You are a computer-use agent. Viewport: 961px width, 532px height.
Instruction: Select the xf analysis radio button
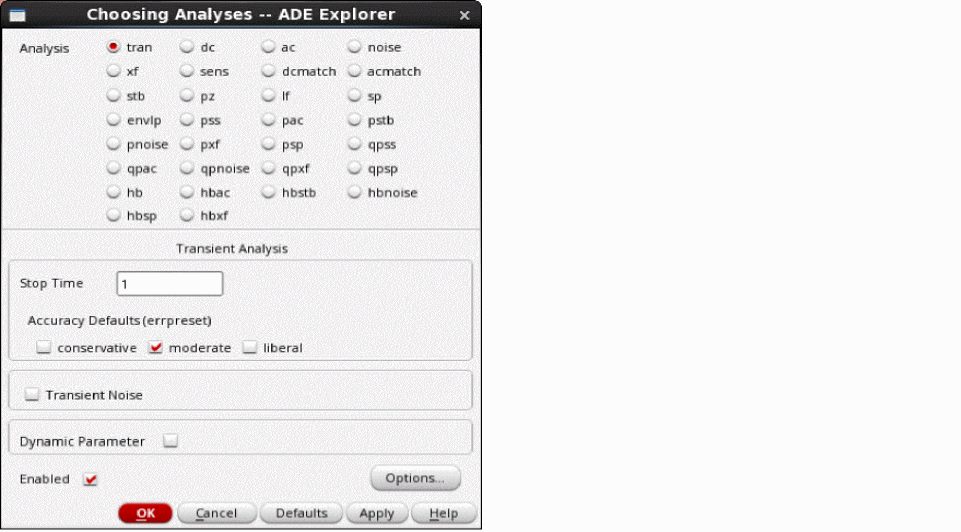click(x=113, y=71)
